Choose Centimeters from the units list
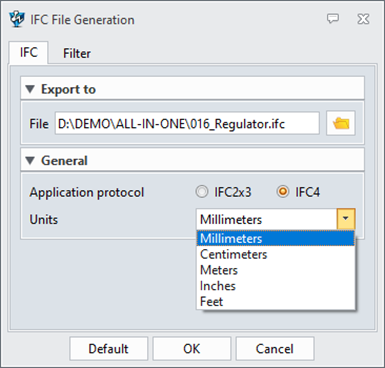 [276, 254]
